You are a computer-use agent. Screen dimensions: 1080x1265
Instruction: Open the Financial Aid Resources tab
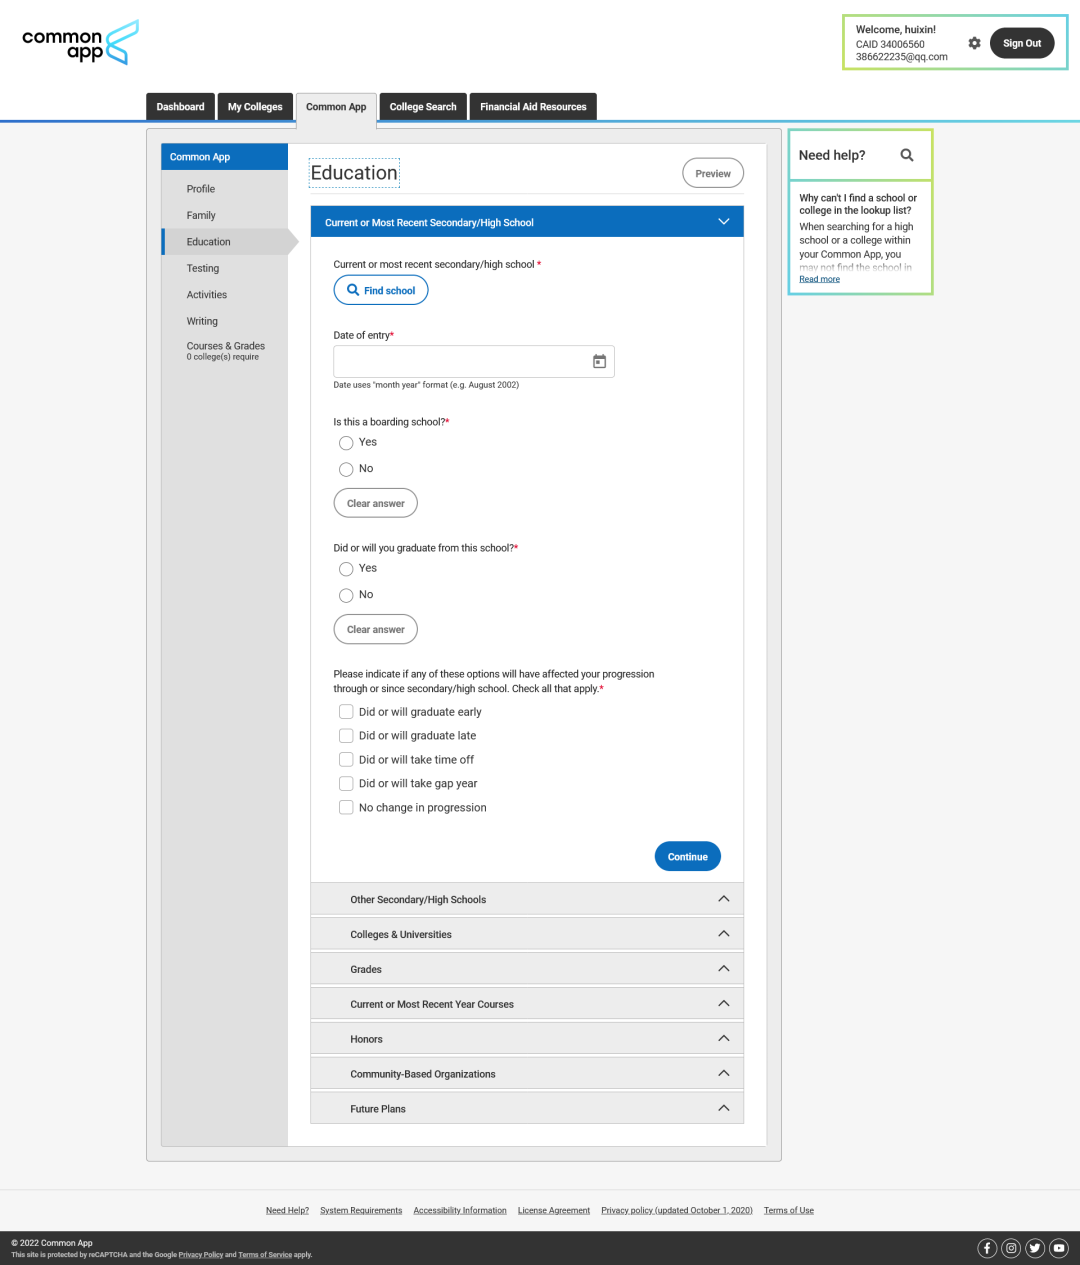(x=533, y=107)
